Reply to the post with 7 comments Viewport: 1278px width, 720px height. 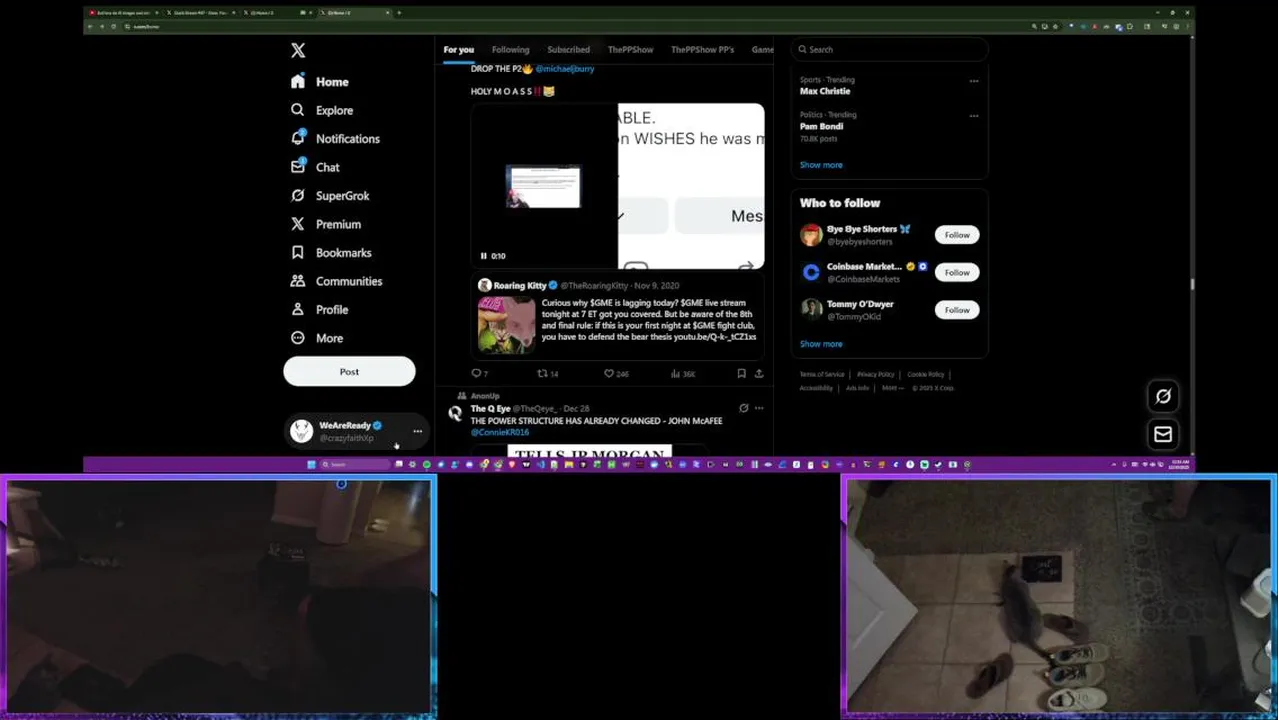tap(479, 373)
